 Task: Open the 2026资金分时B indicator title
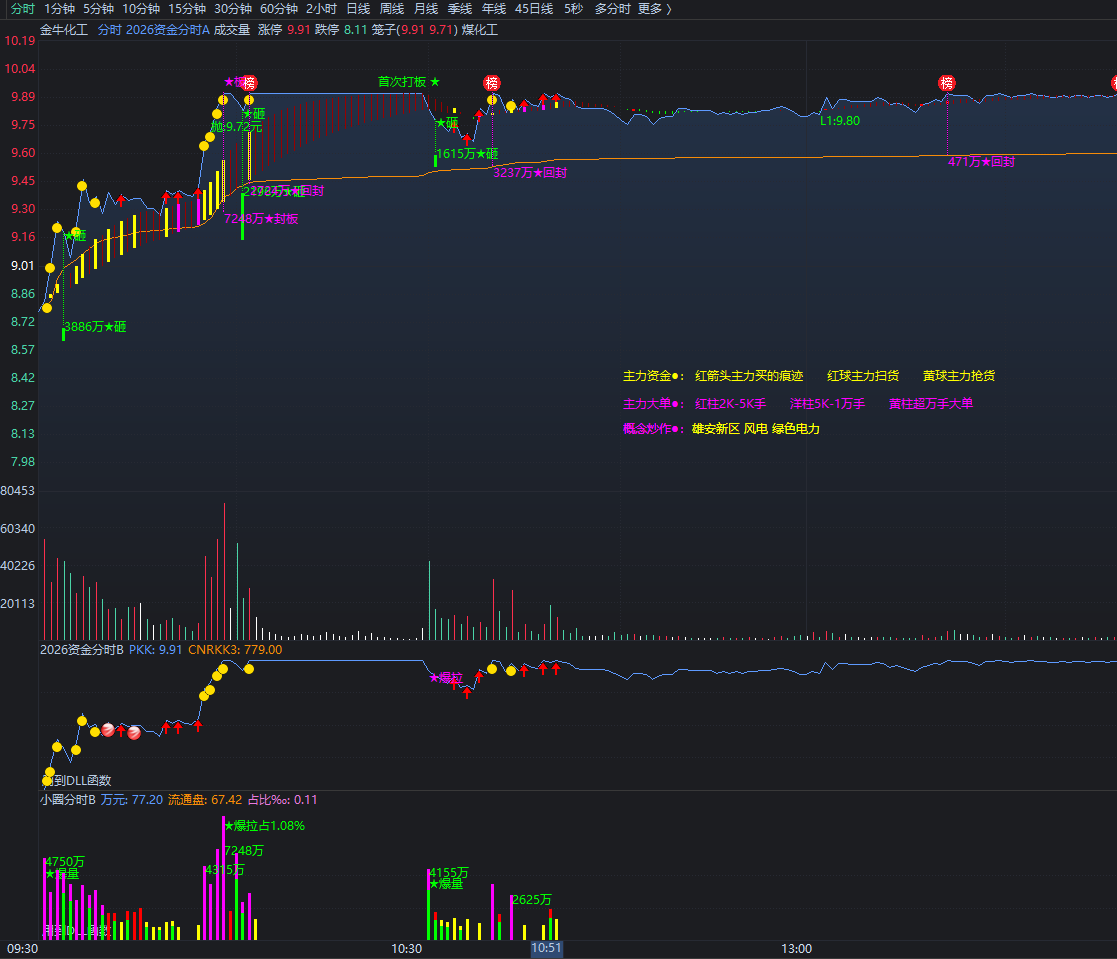[x=82, y=650]
